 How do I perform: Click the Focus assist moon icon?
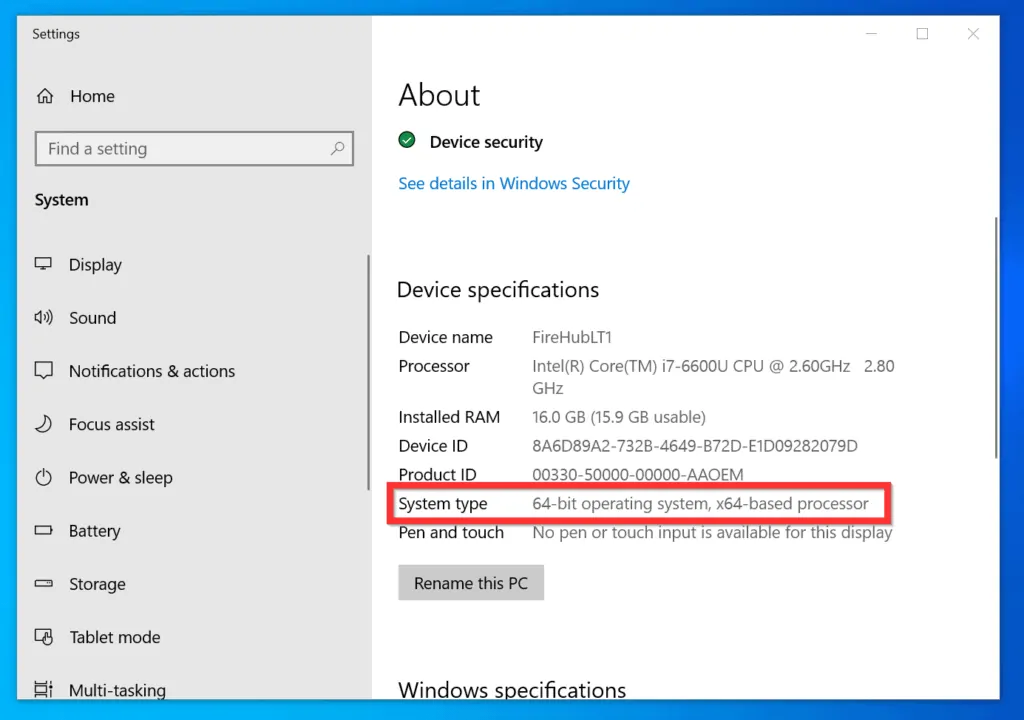click(44, 424)
